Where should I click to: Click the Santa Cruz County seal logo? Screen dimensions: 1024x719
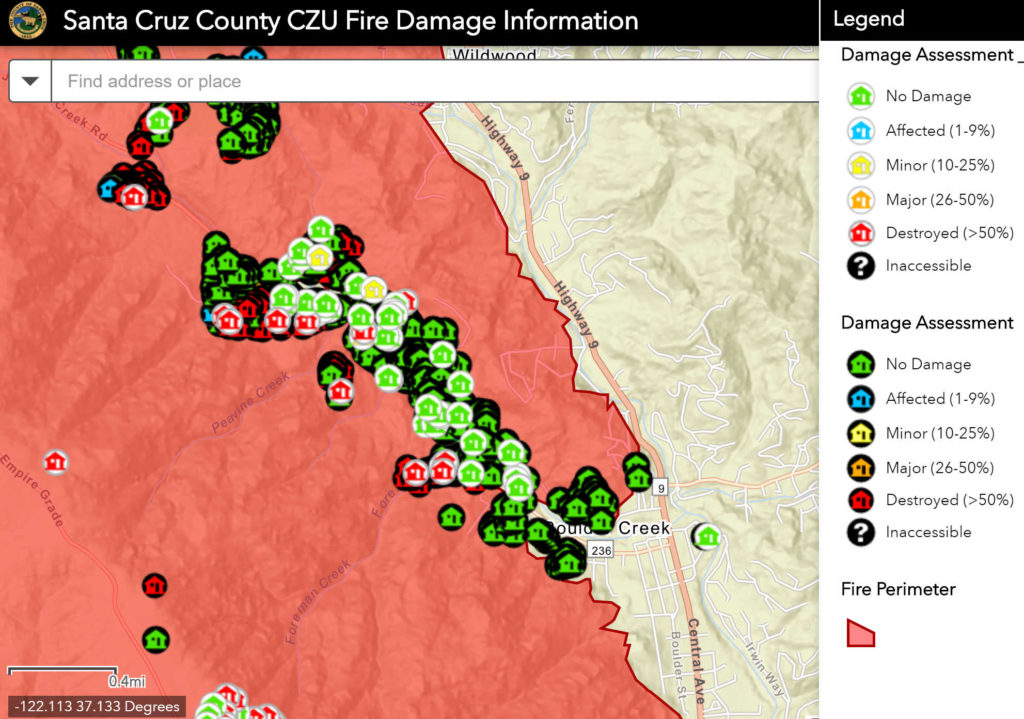click(27, 20)
